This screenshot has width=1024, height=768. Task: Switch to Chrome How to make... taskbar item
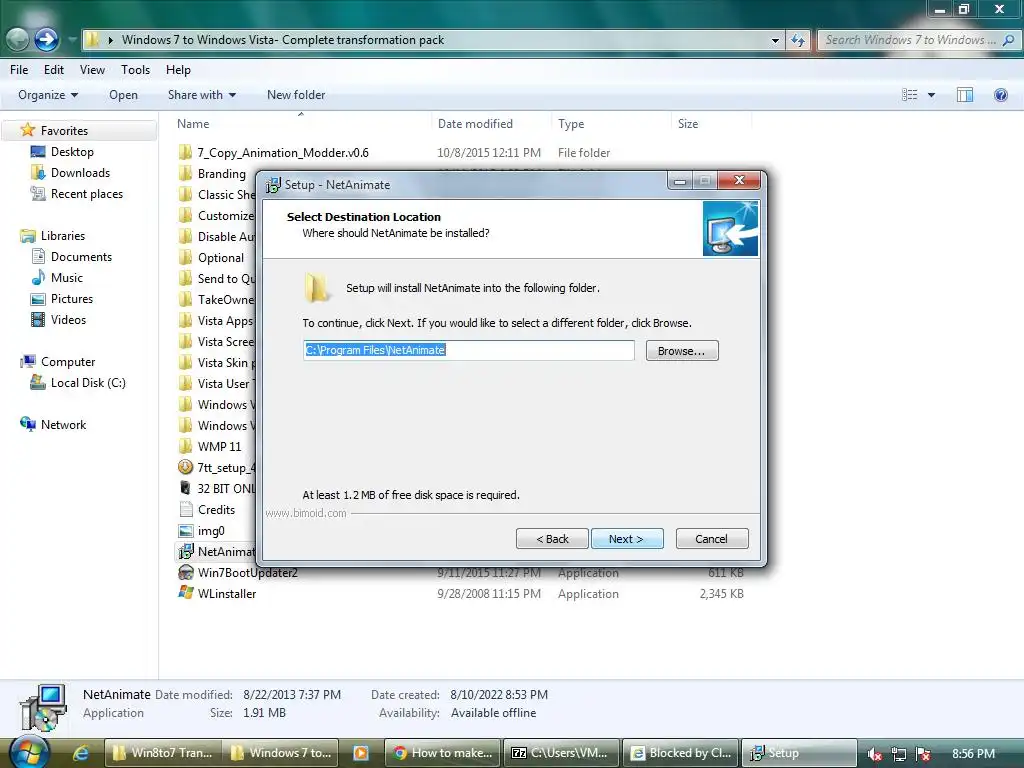click(x=443, y=753)
